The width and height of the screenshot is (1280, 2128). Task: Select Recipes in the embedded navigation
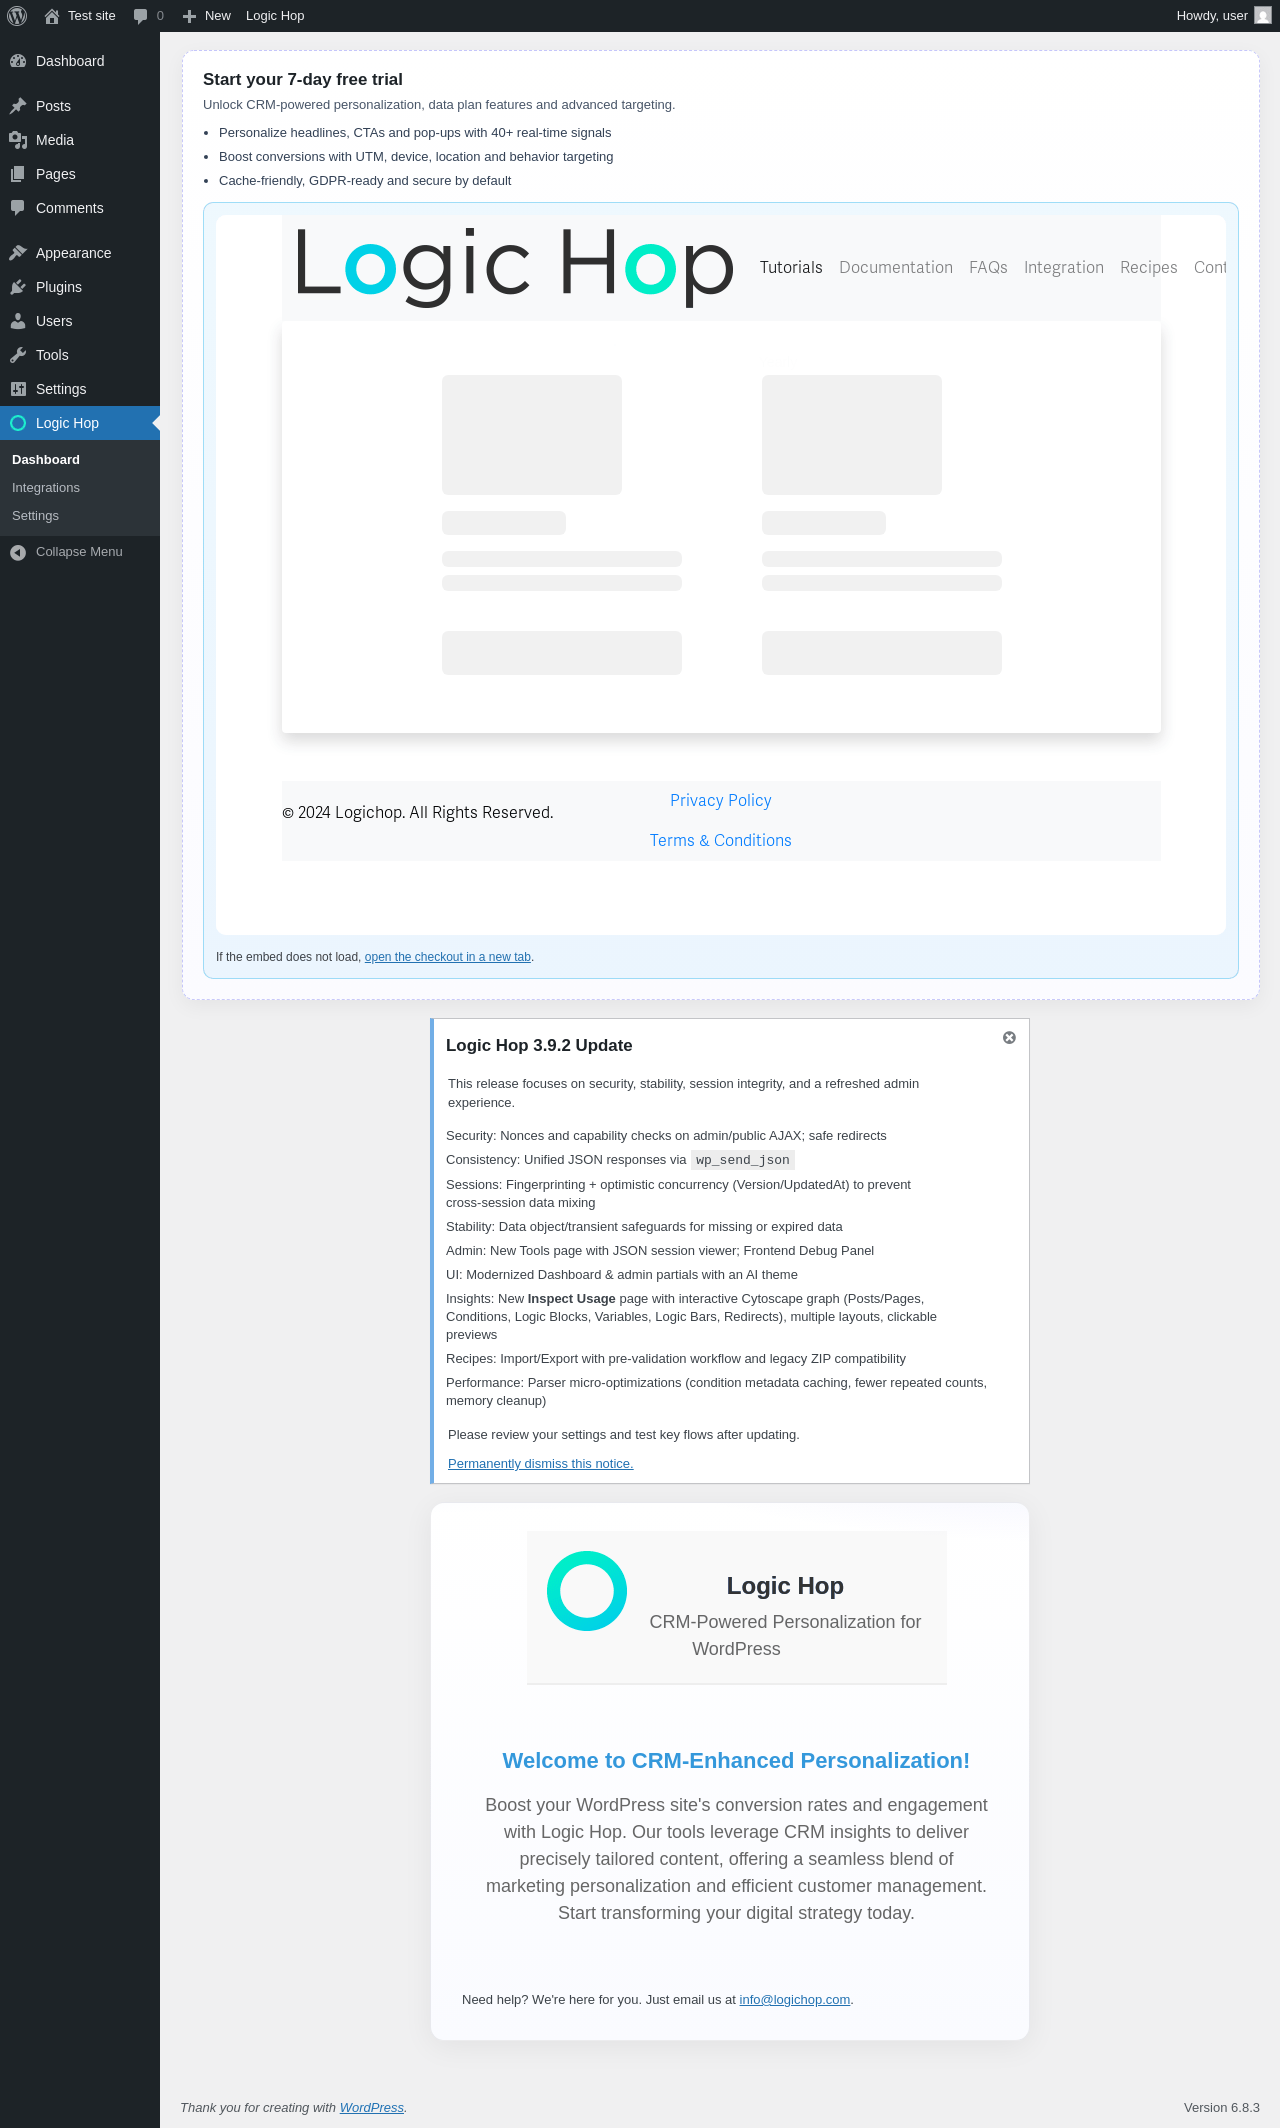point(1149,267)
